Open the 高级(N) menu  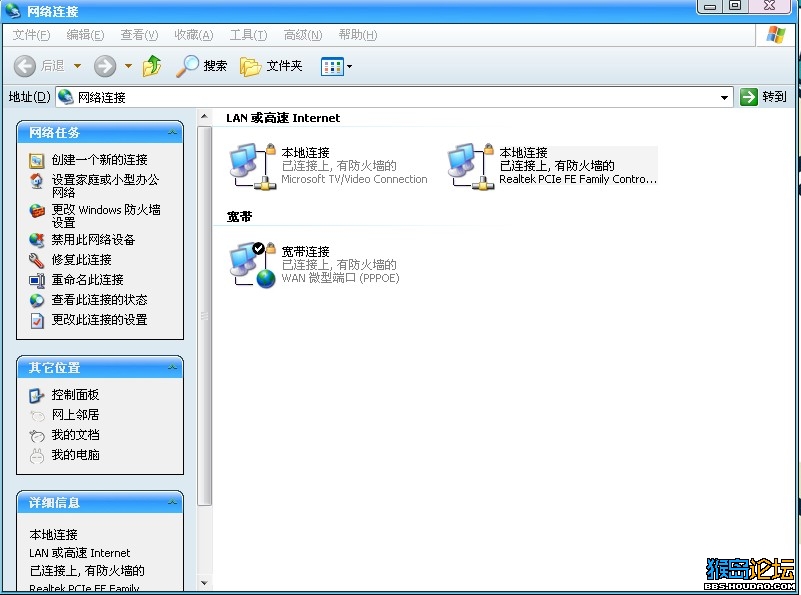tap(303, 35)
